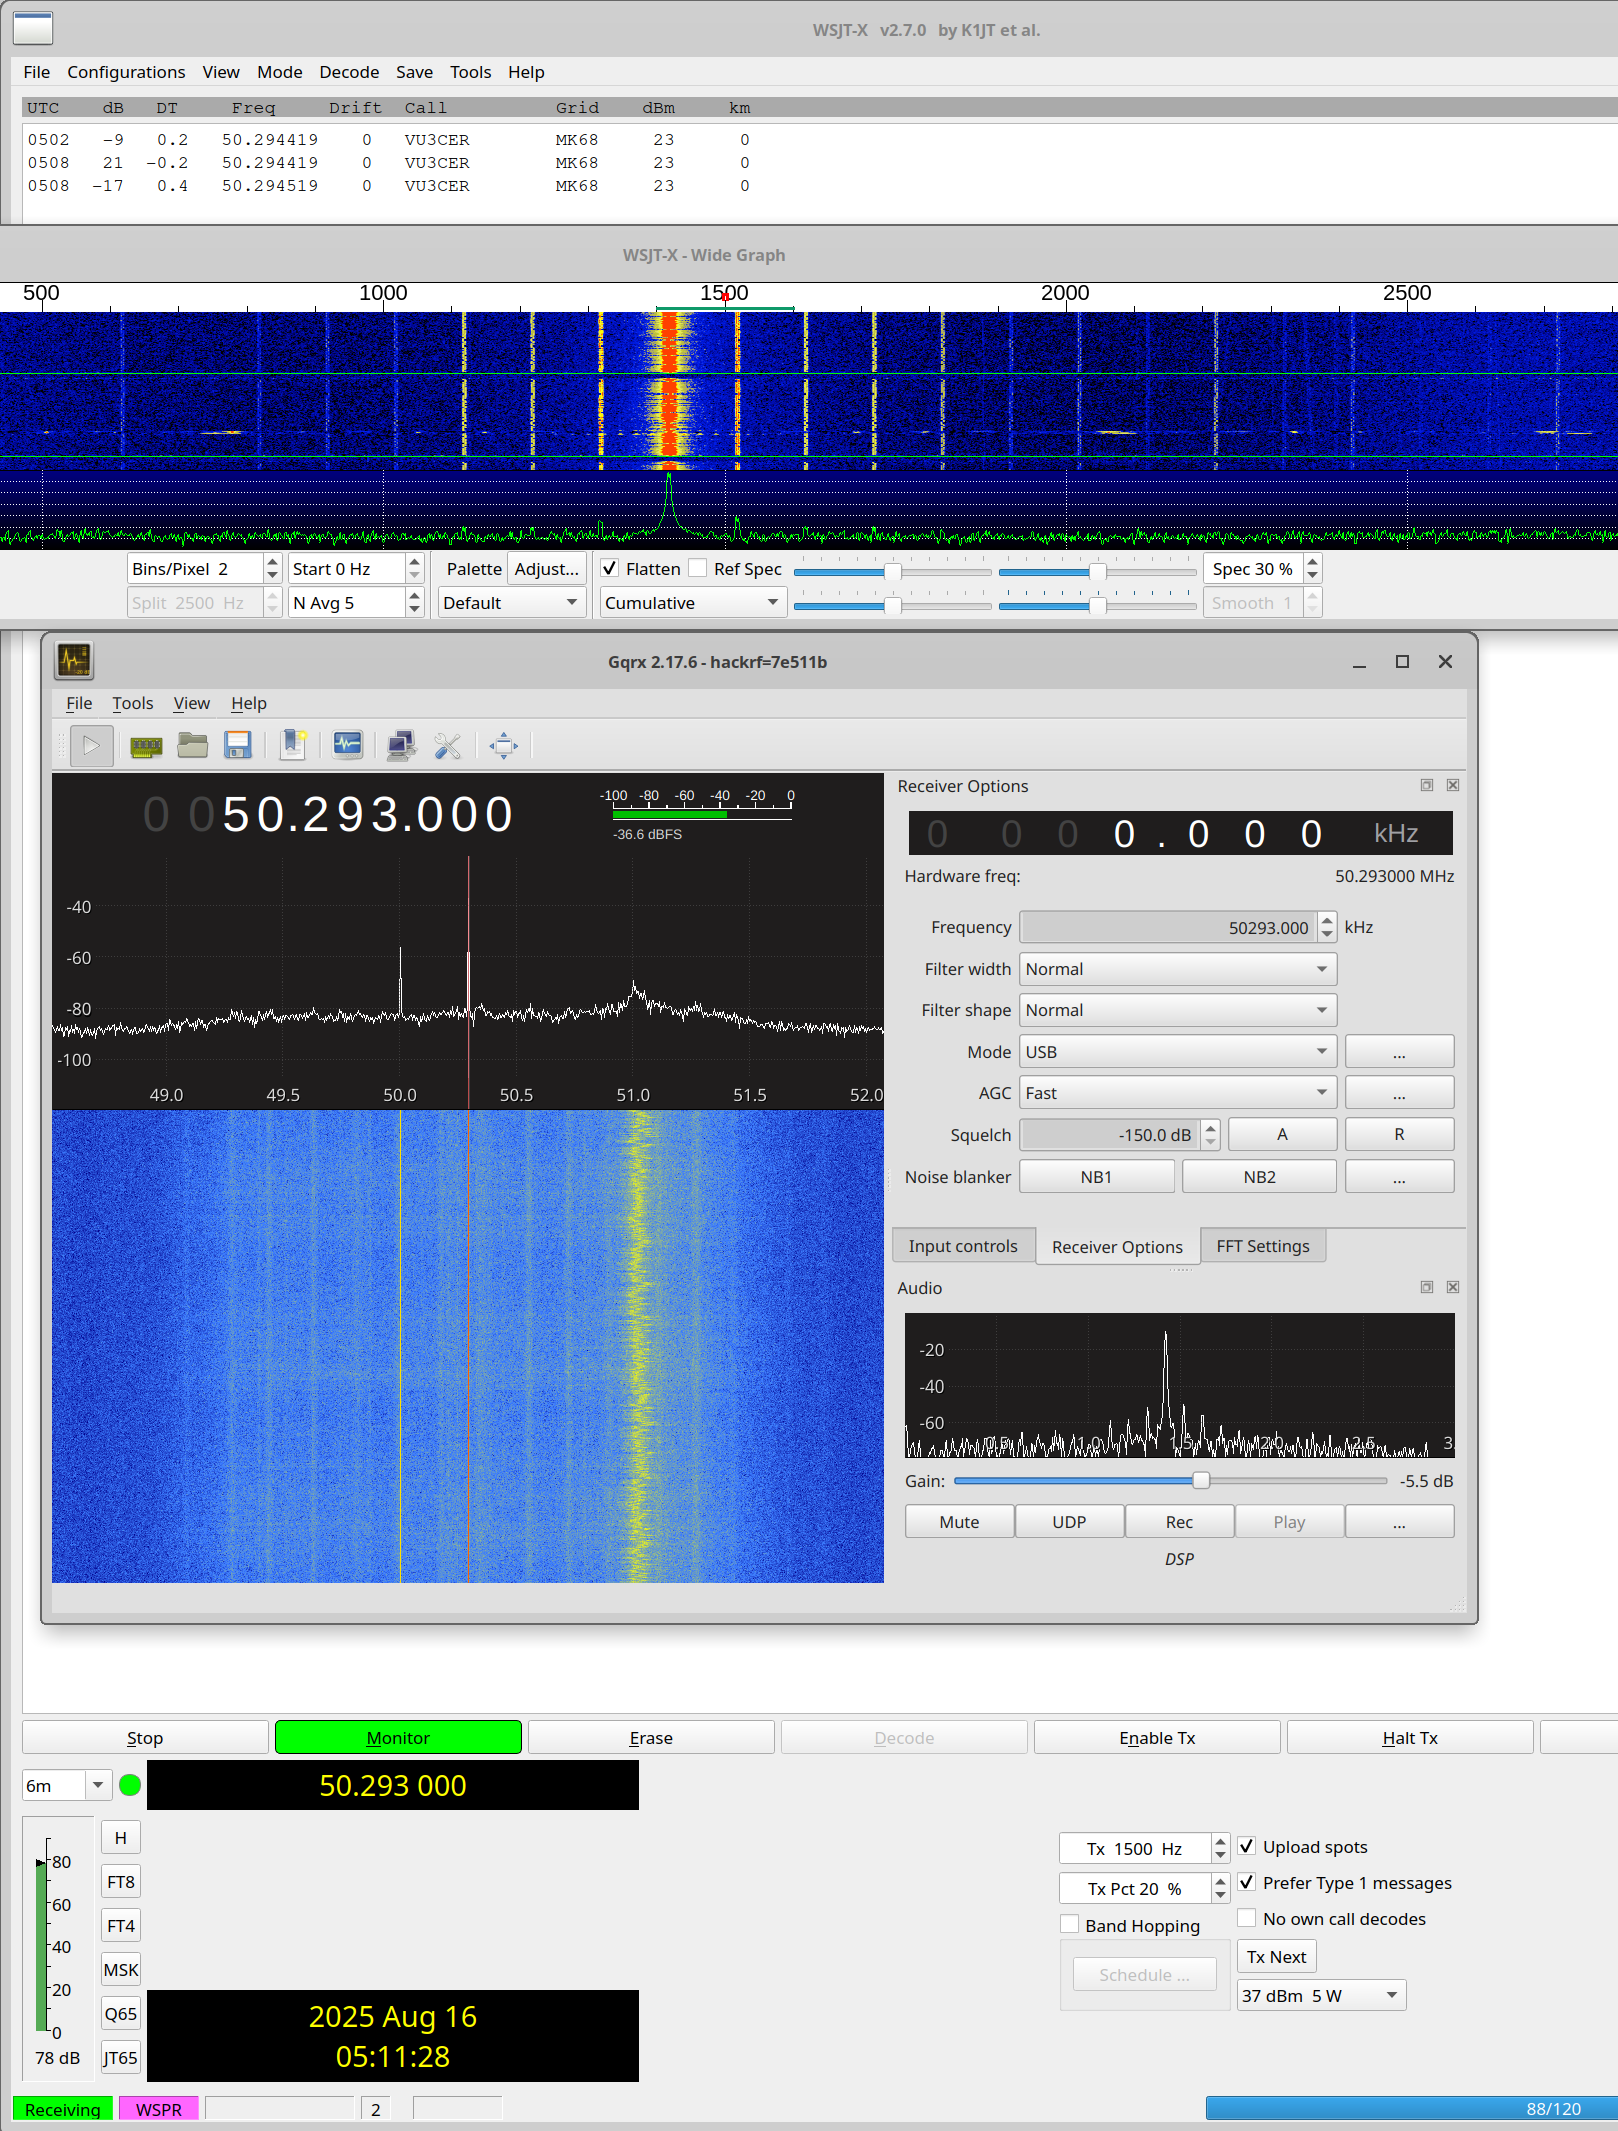The width and height of the screenshot is (1618, 2131).
Task: Decrease the Squelch level spinbox
Action: pos(1211,1142)
